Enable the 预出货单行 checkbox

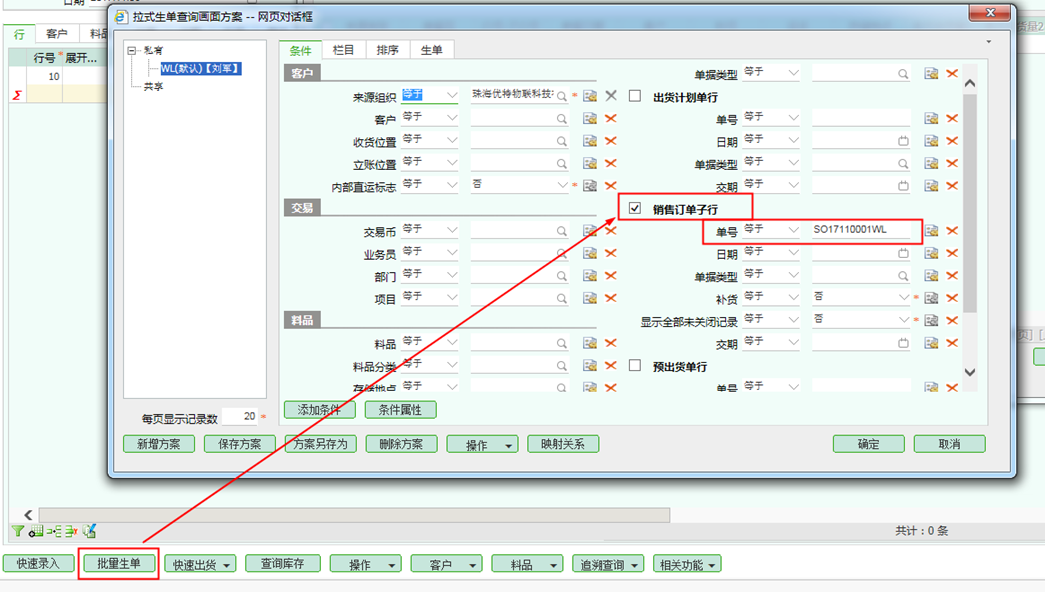pos(635,366)
